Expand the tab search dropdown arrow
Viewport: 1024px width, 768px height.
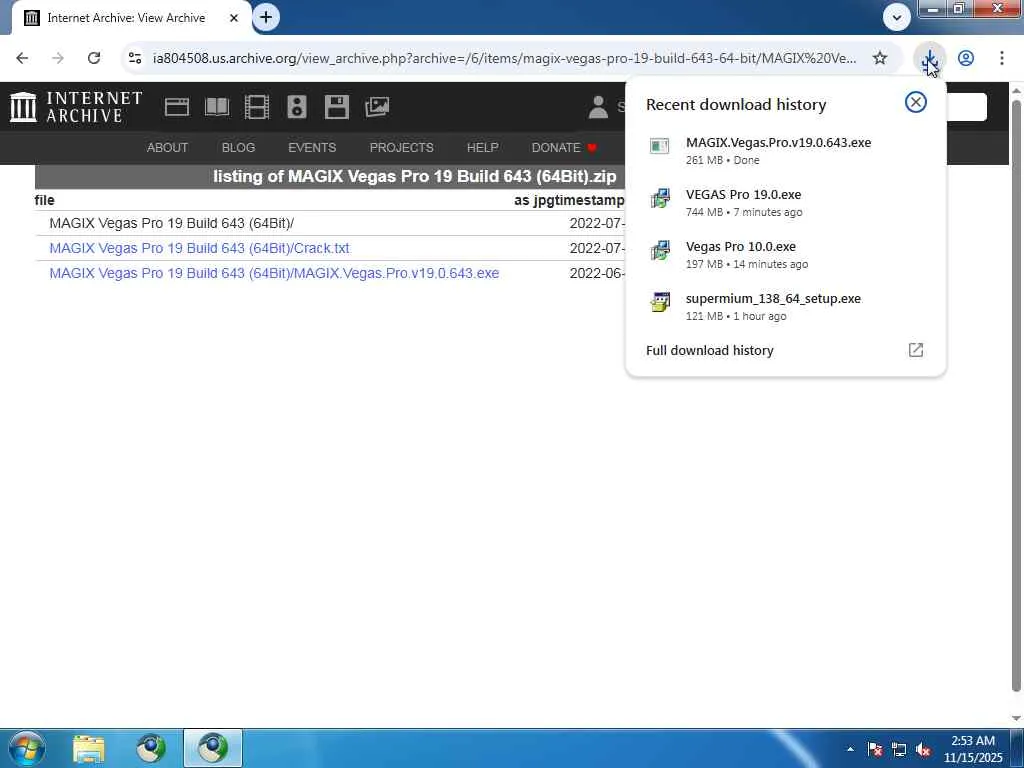pyautogui.click(x=897, y=18)
